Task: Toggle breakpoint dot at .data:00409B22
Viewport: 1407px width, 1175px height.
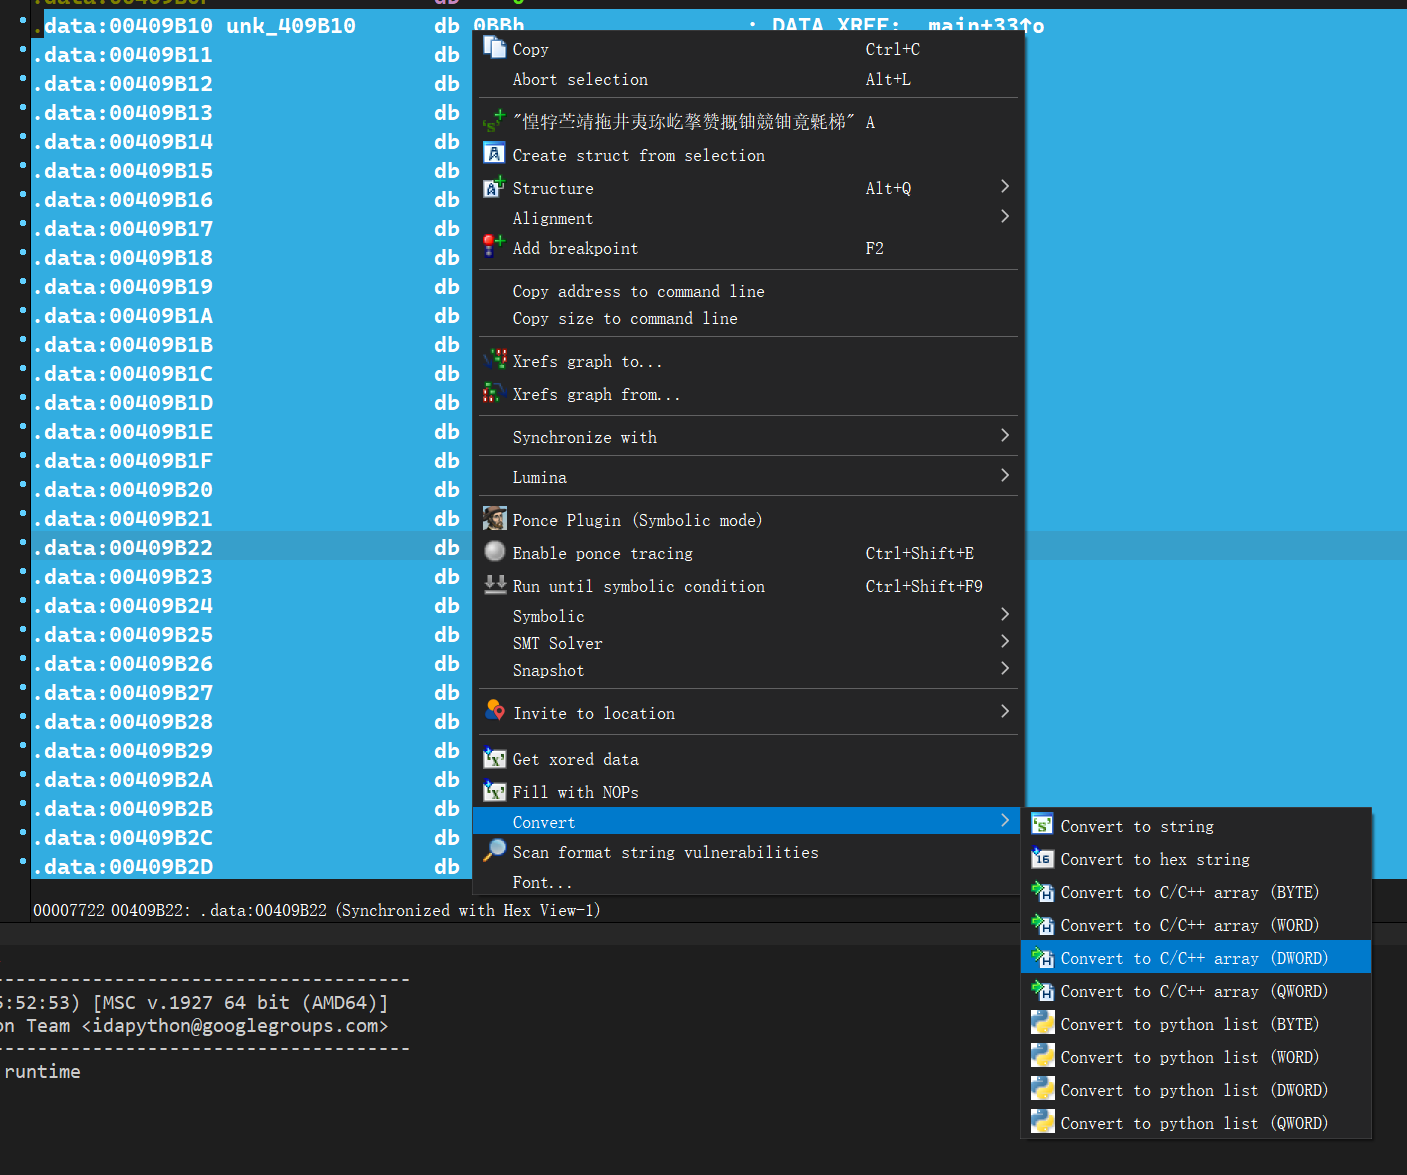Action: coord(23,541)
